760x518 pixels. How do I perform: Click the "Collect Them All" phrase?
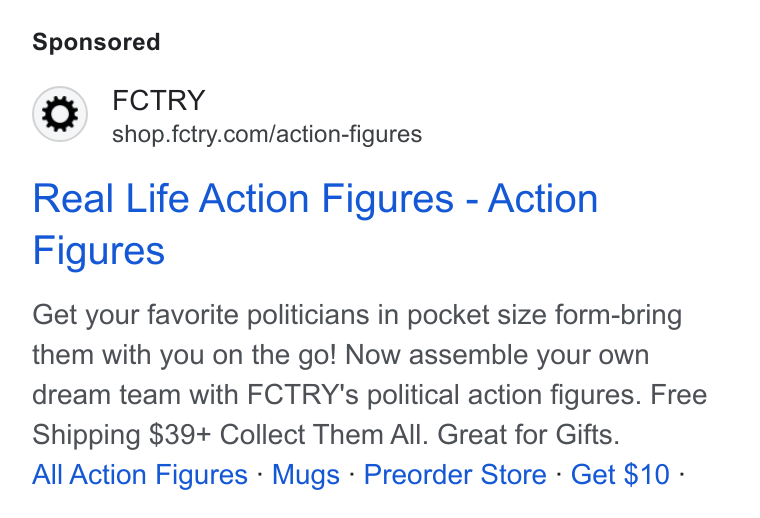click(x=324, y=434)
